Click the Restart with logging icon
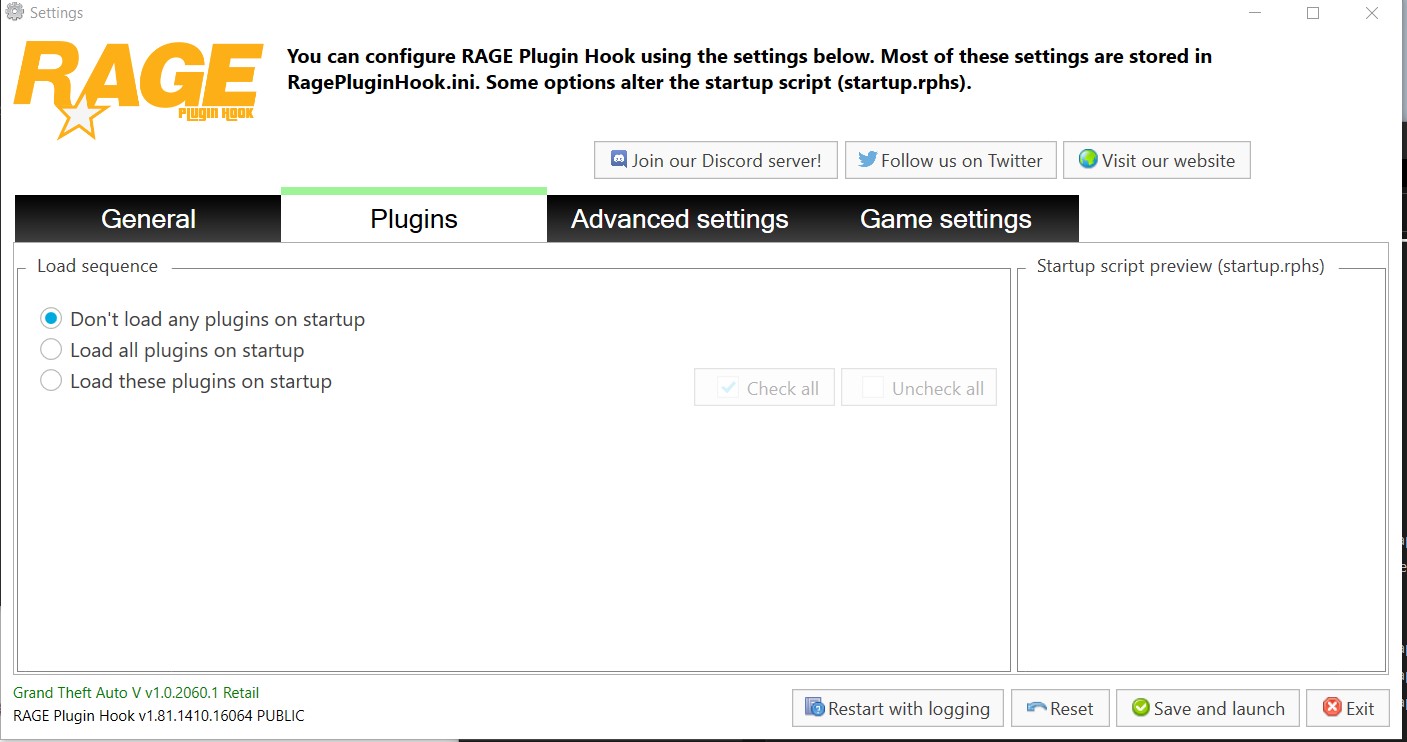 click(815, 708)
